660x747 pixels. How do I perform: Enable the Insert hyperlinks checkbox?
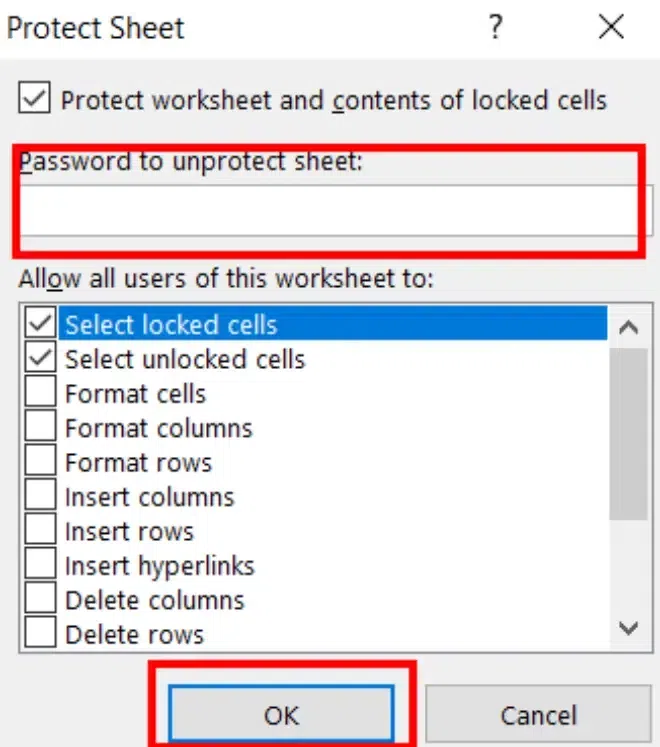pyautogui.click(x=41, y=565)
